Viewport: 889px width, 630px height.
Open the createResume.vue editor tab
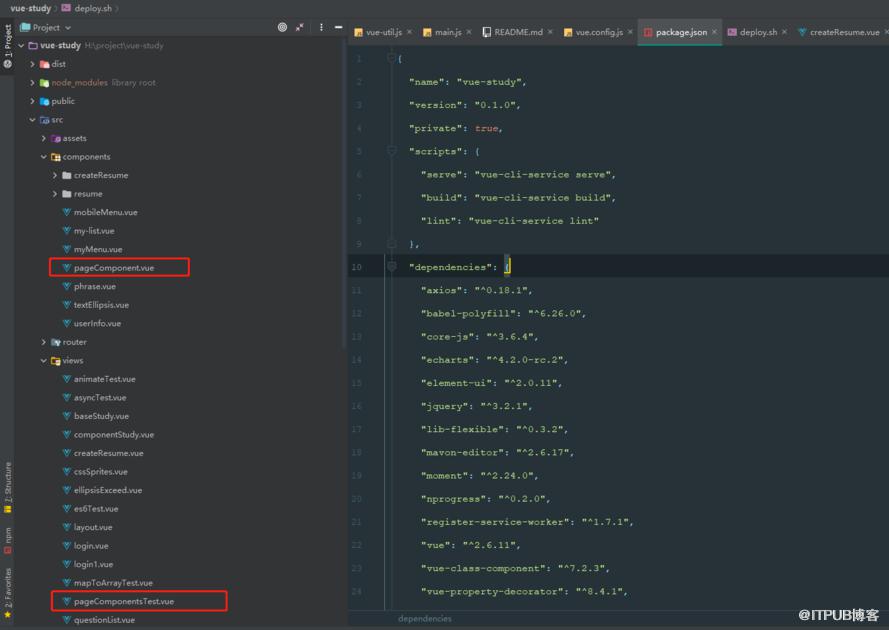(839, 32)
